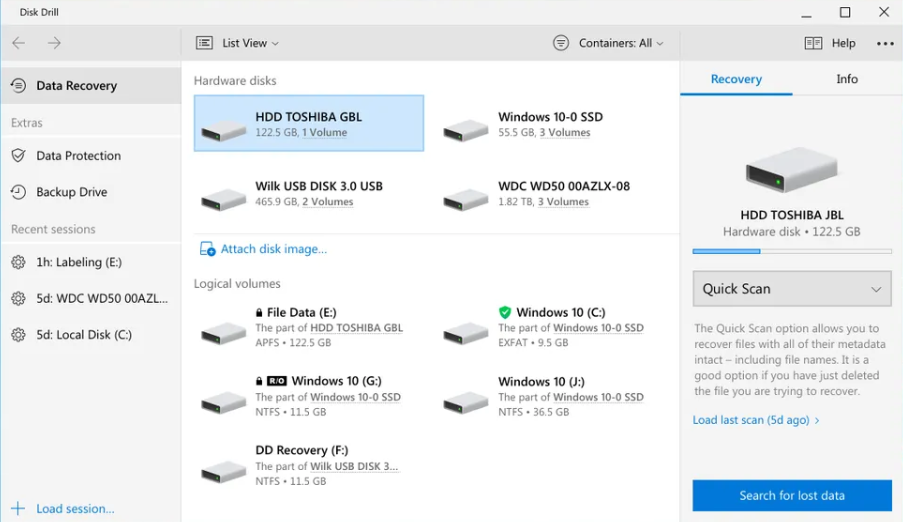This screenshot has height=522, width=903.
Task: Select the WDC WD50 00AZLX-08 disk
Action: tap(552, 193)
